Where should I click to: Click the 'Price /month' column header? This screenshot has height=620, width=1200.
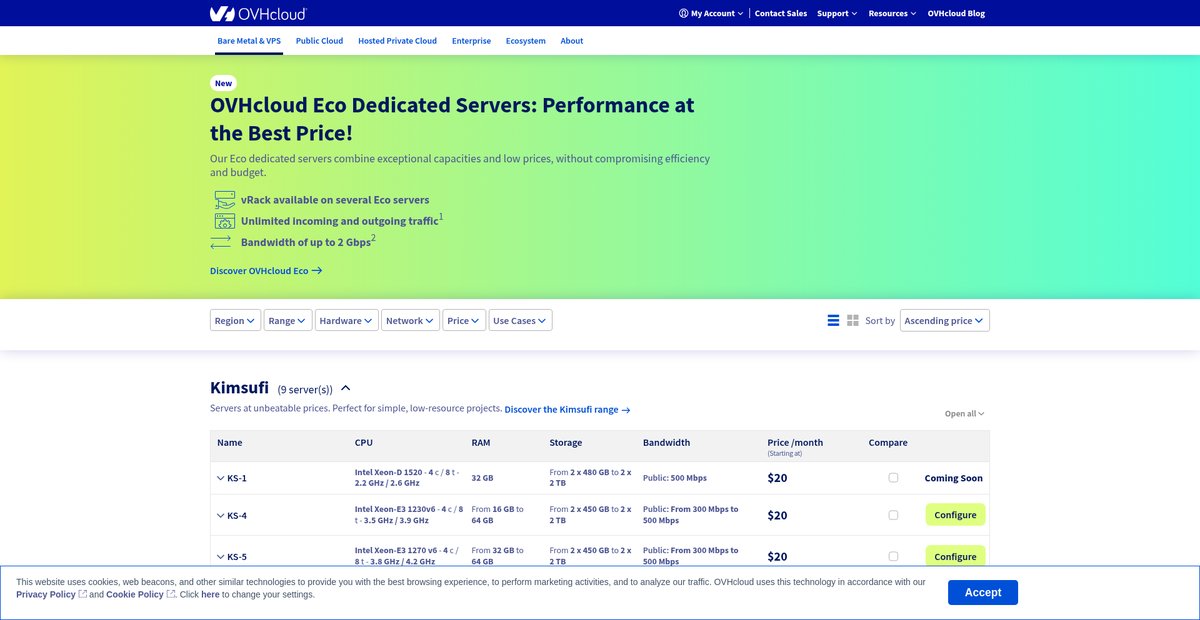point(795,442)
